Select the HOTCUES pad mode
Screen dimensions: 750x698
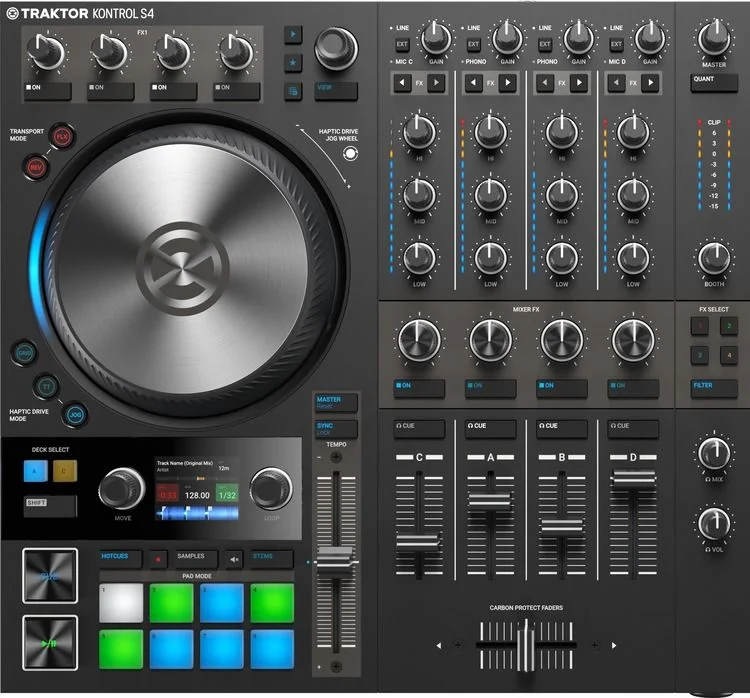pos(121,559)
